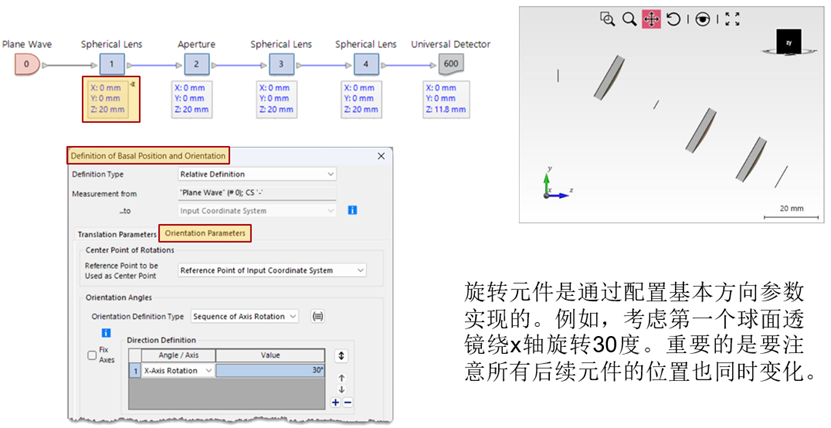Click the reverse order double-arrow button
Image resolution: width=831 pixels, height=428 pixels.
[x=341, y=356]
